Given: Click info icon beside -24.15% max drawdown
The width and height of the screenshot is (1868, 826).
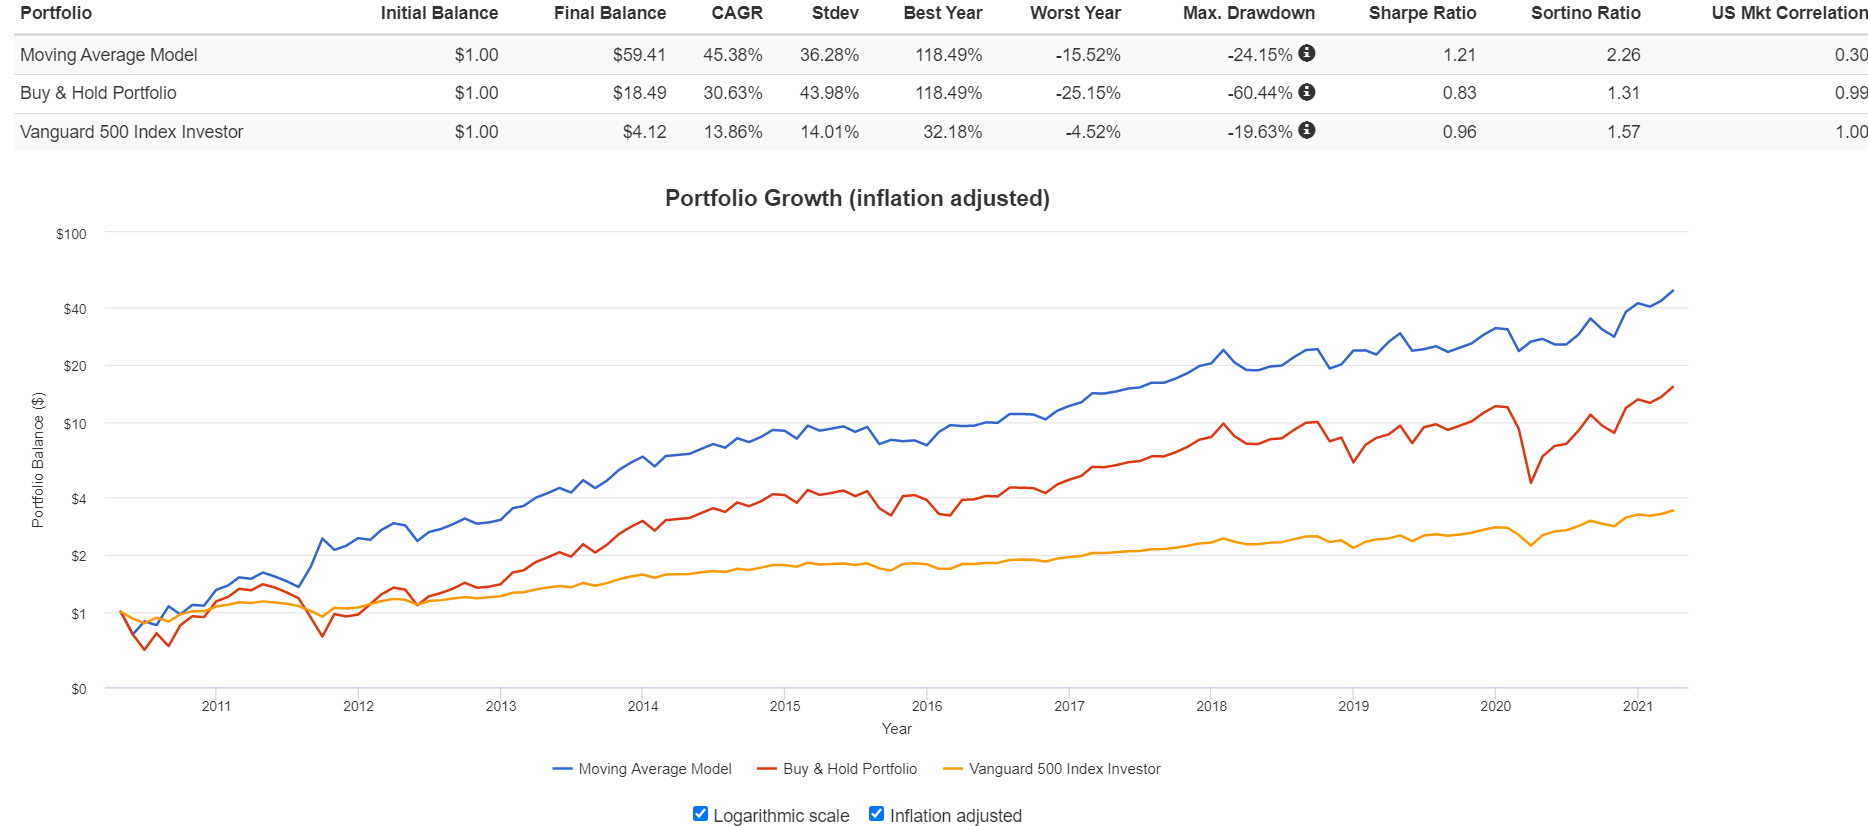Looking at the screenshot, I should coord(1307,54).
